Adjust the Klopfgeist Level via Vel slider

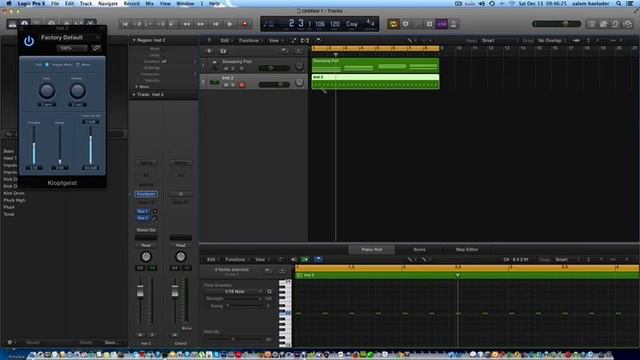coord(91,145)
